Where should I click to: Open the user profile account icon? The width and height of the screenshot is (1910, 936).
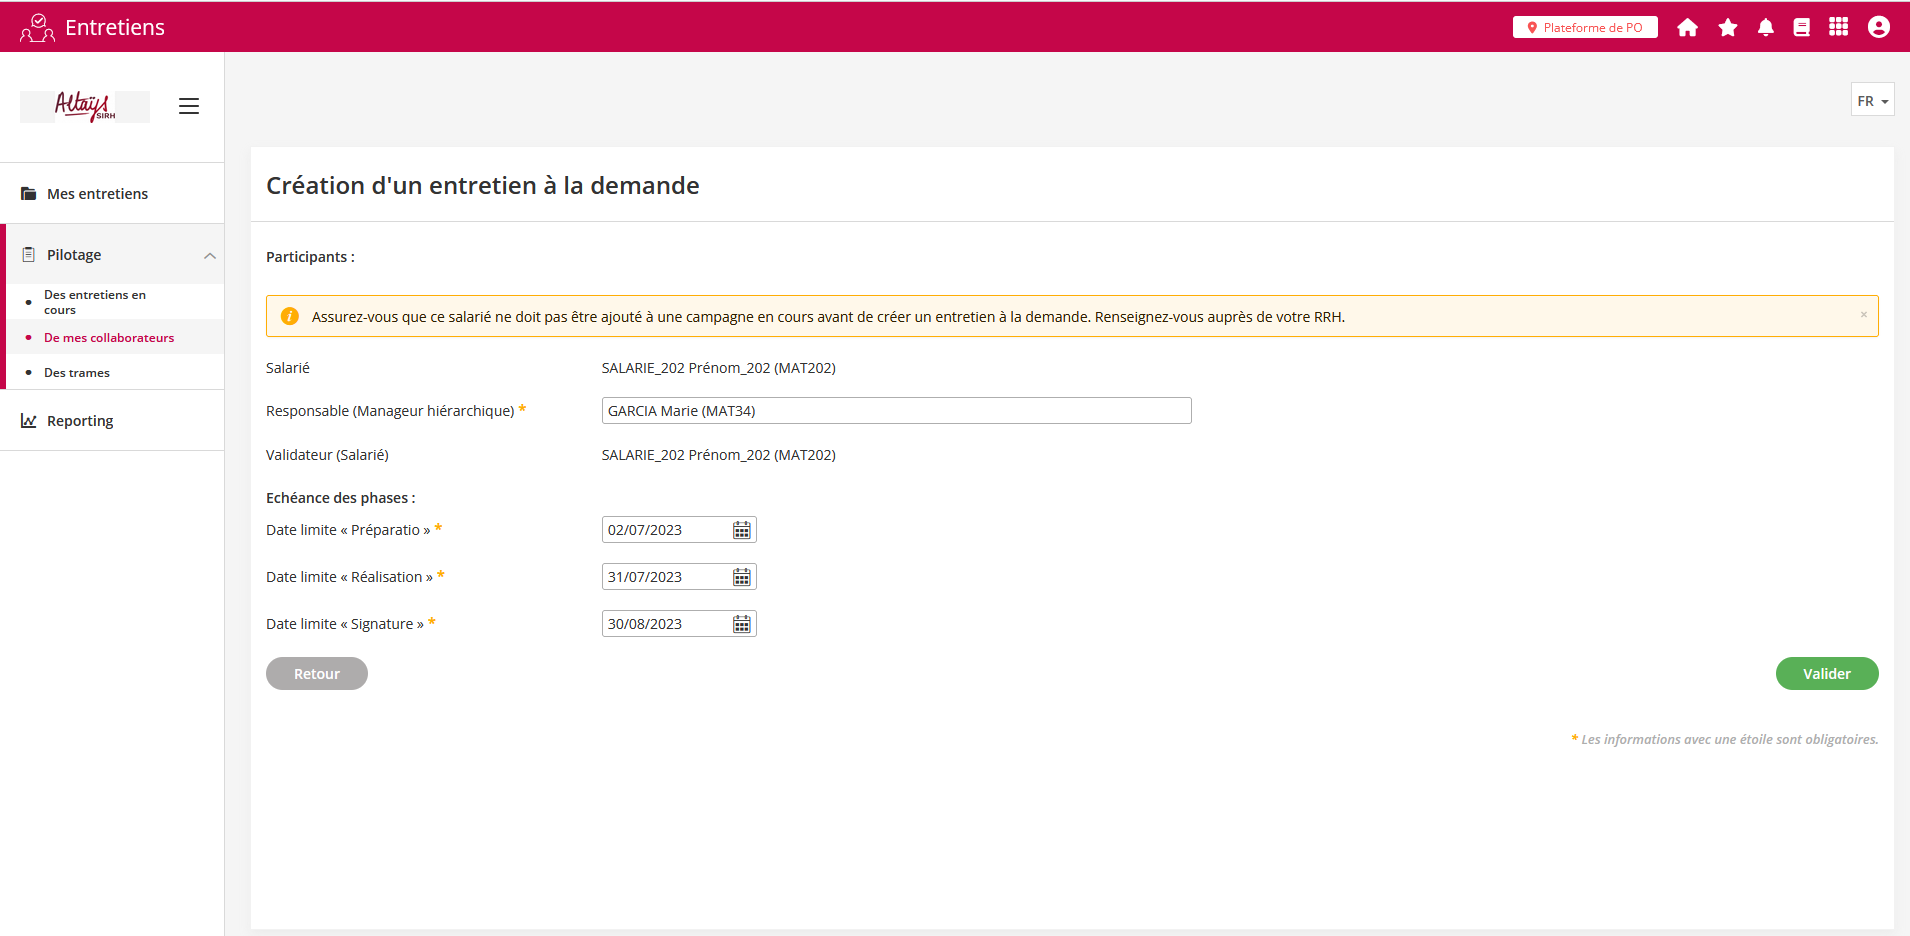pyautogui.click(x=1878, y=27)
